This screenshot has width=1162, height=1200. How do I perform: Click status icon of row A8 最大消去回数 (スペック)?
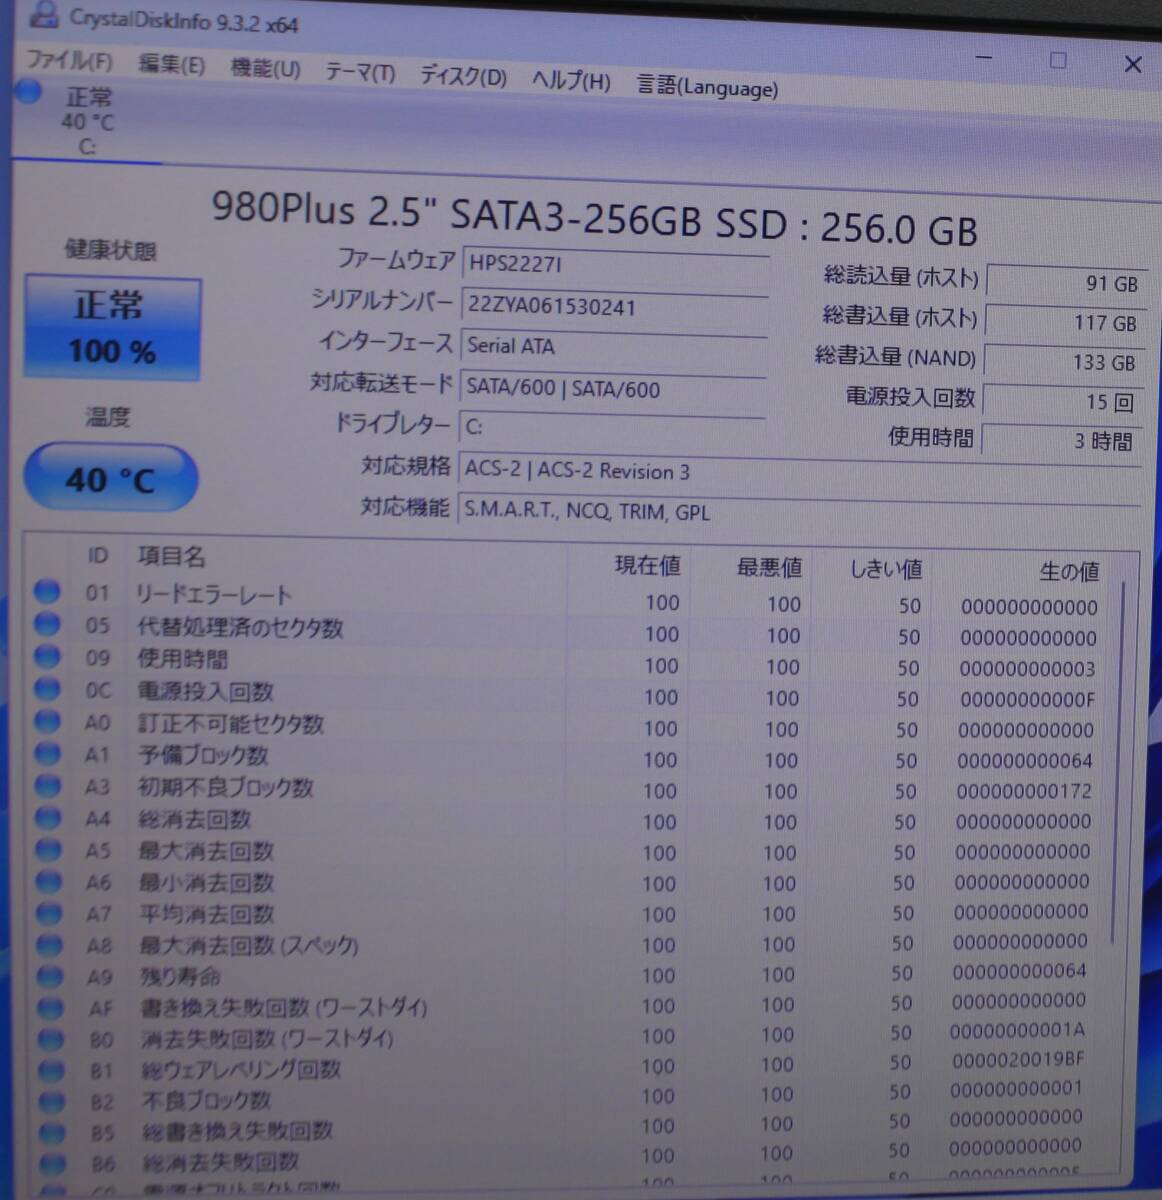49,943
